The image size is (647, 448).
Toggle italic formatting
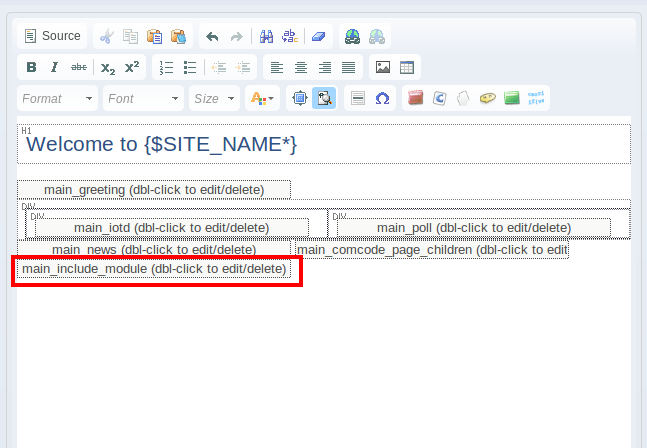coord(54,68)
